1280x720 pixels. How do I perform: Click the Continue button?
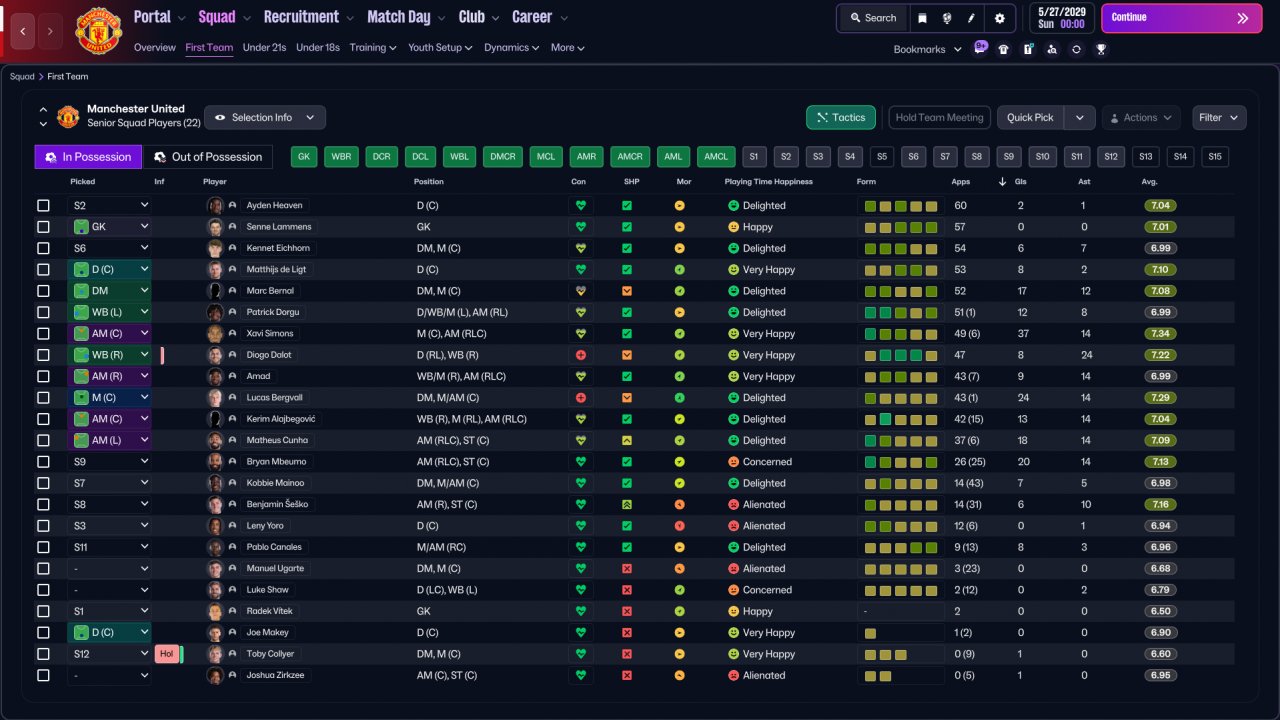pyautogui.click(x=1181, y=18)
